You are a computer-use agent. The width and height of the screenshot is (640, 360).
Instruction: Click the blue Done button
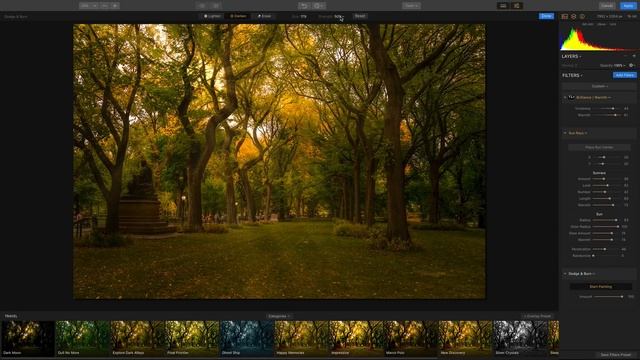546,16
